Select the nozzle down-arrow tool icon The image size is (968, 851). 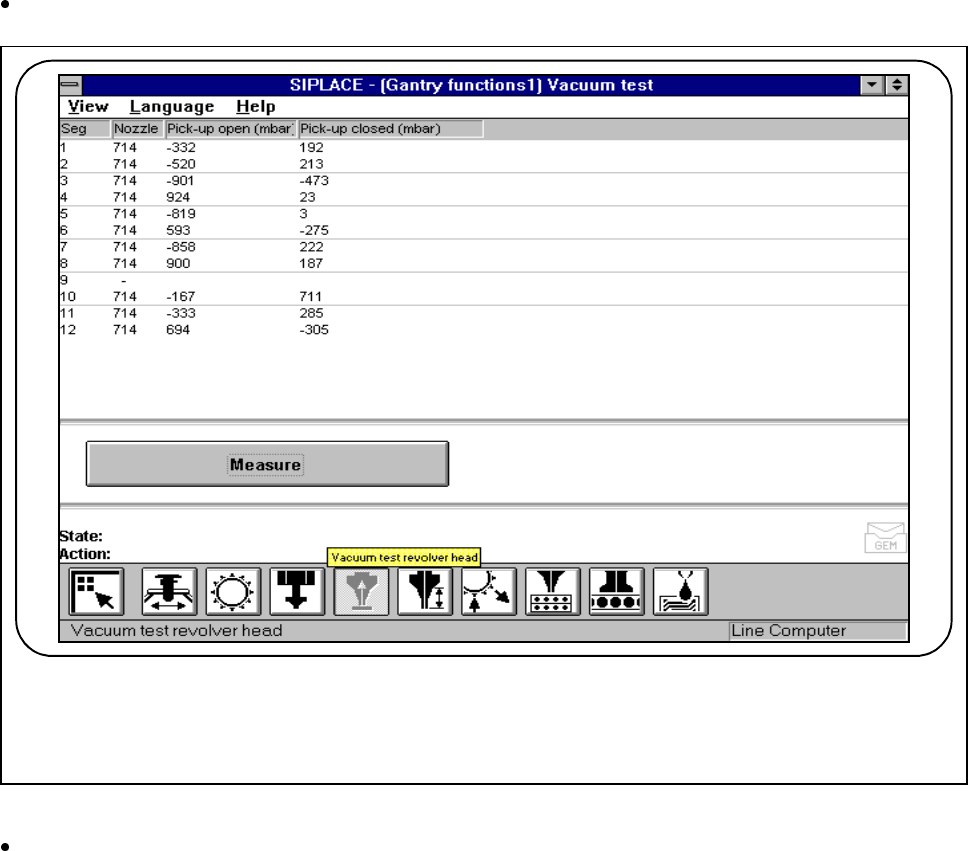[297, 592]
